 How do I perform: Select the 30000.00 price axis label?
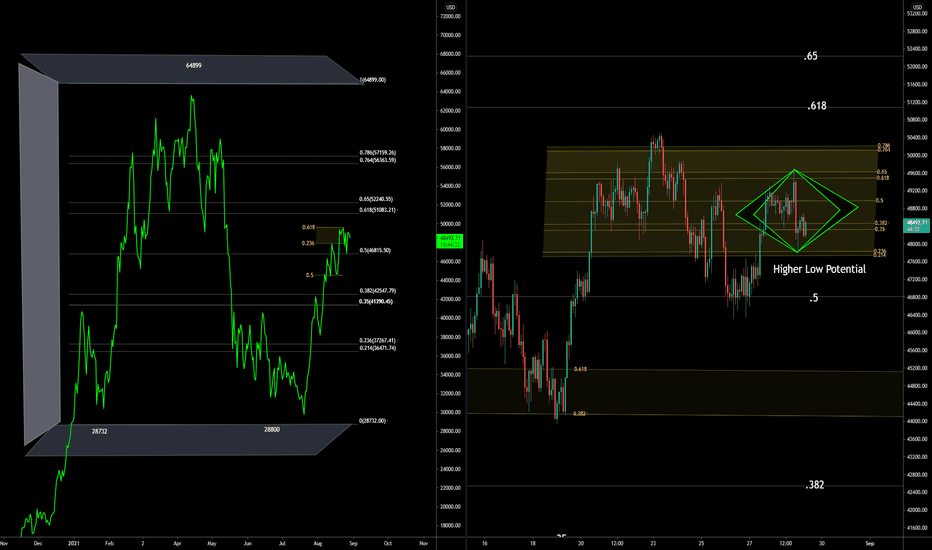tap(450, 412)
